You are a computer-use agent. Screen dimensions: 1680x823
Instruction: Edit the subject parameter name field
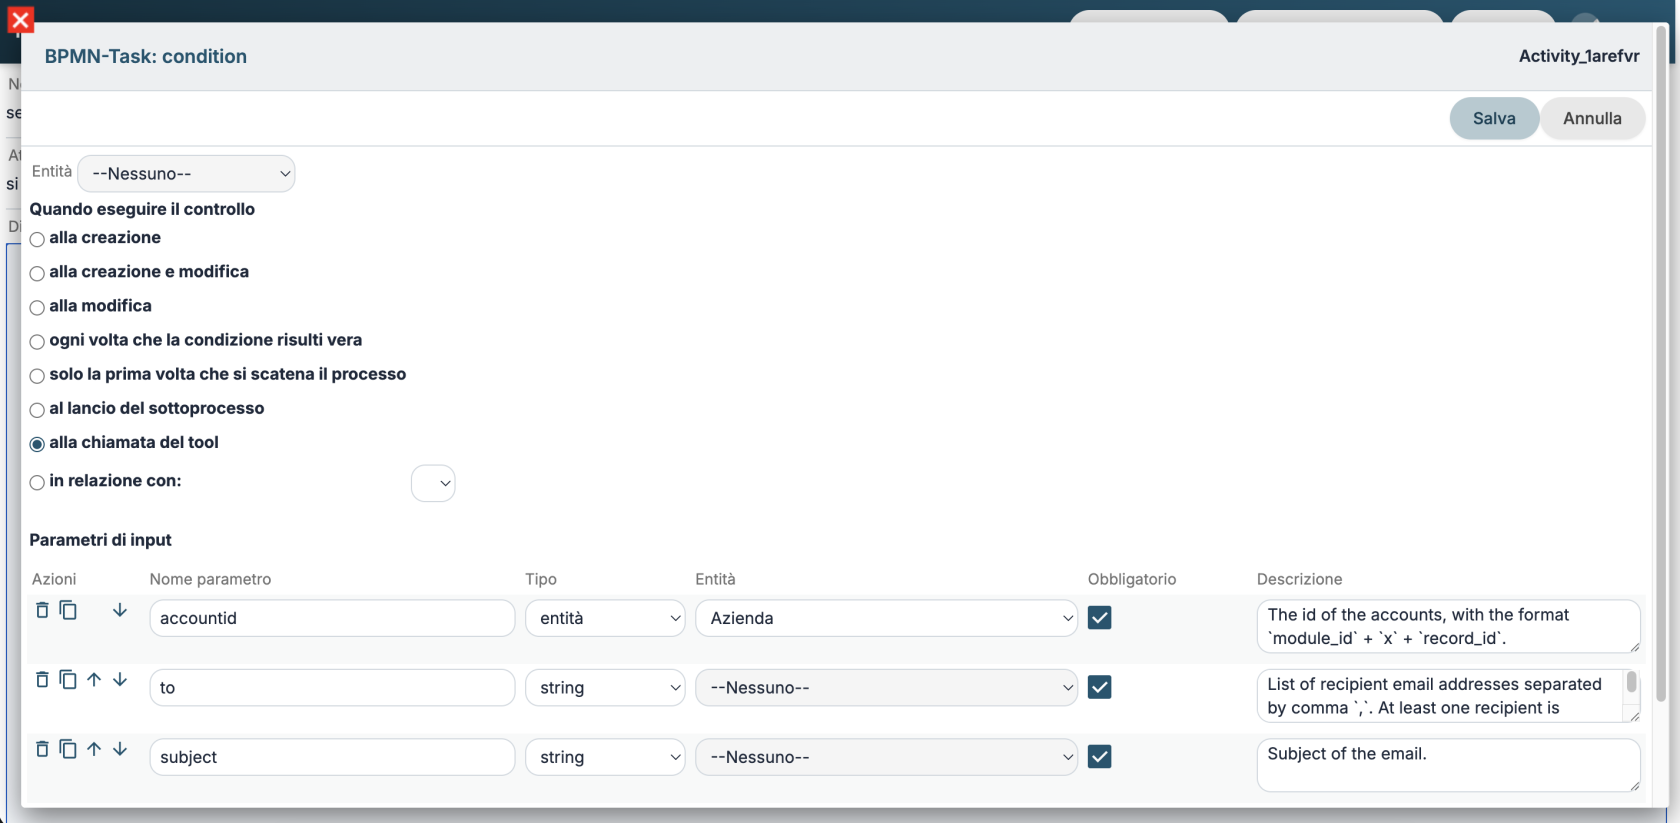[332, 757]
